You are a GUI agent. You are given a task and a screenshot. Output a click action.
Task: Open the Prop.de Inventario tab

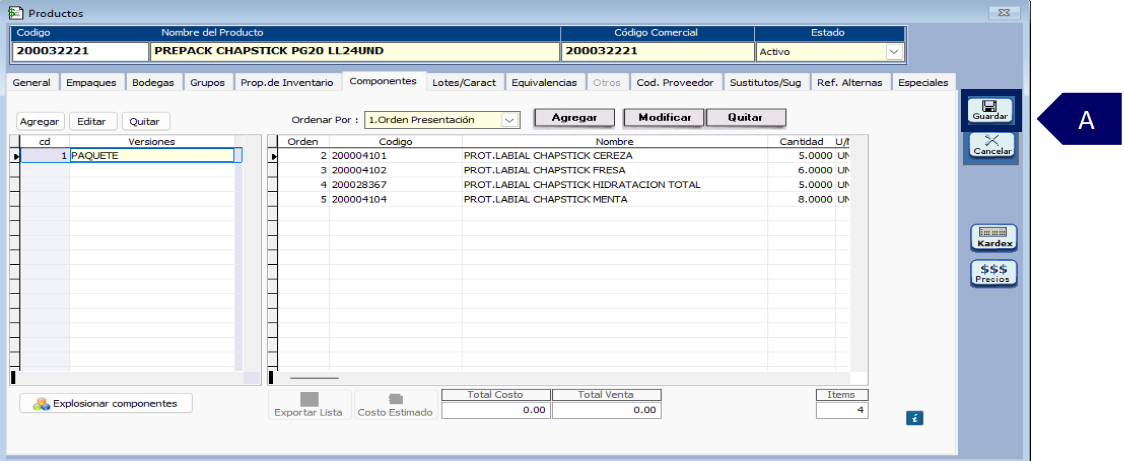[x=287, y=82]
